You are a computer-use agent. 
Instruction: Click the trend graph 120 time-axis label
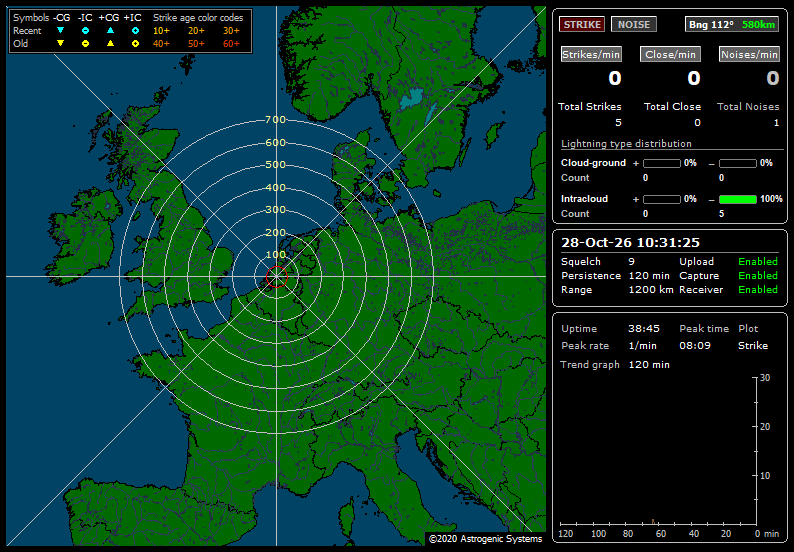[x=566, y=534]
